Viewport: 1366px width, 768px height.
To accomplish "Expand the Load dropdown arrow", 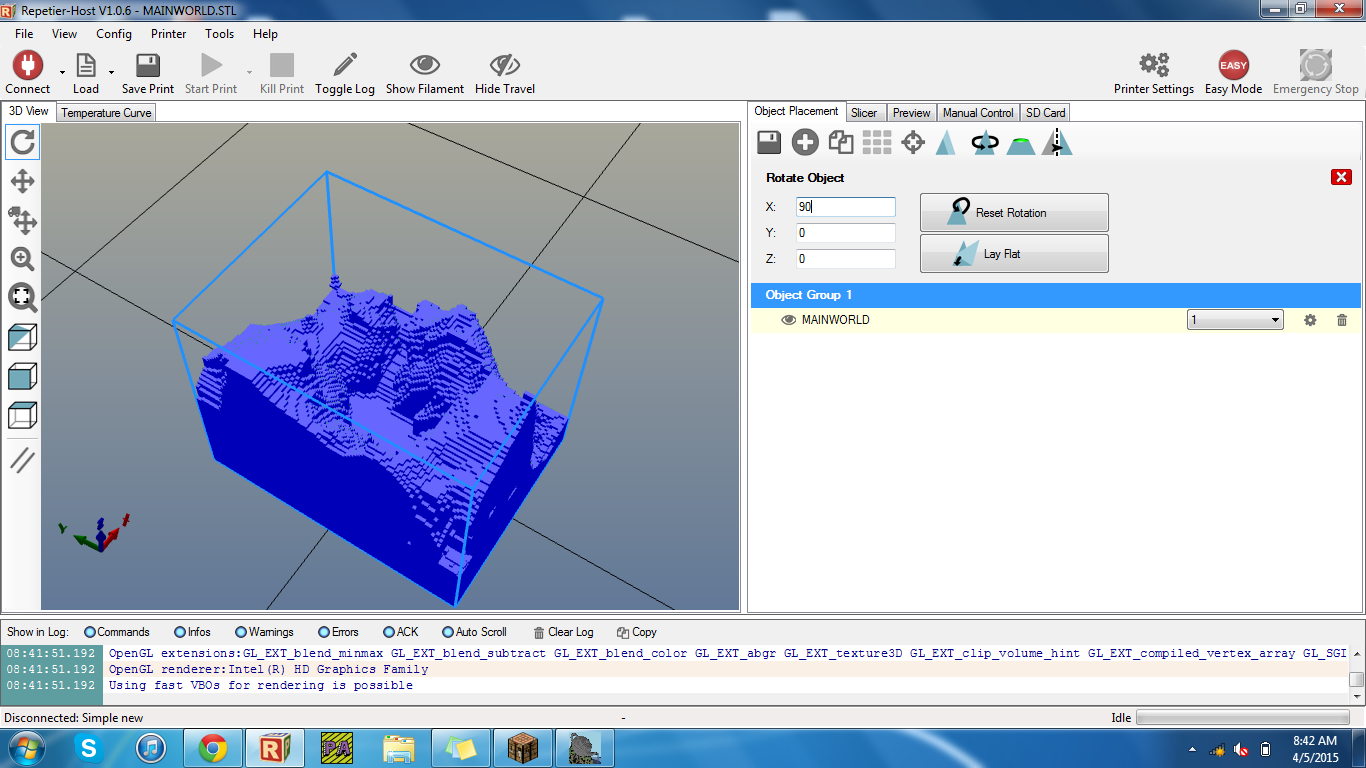I will point(111,72).
